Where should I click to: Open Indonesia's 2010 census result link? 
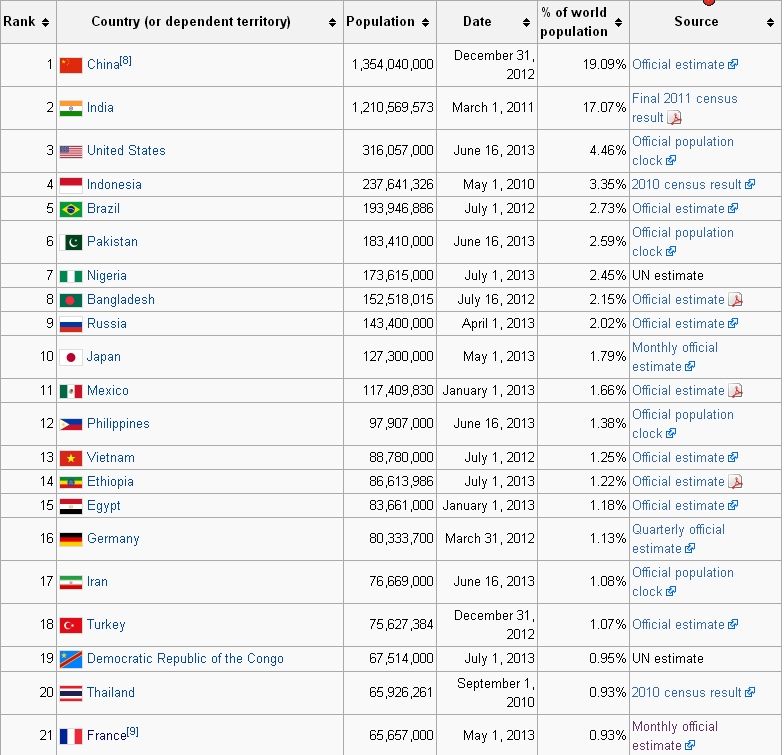686,185
